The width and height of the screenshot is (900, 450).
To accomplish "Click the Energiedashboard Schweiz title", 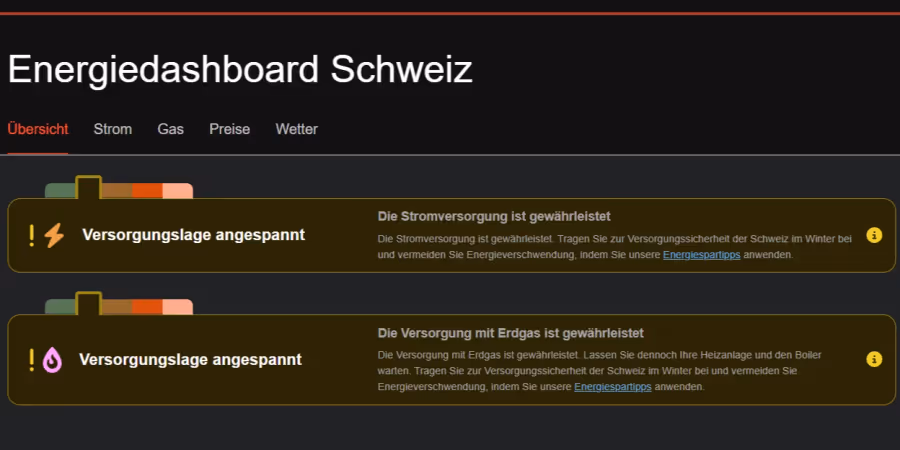I will (240, 69).
